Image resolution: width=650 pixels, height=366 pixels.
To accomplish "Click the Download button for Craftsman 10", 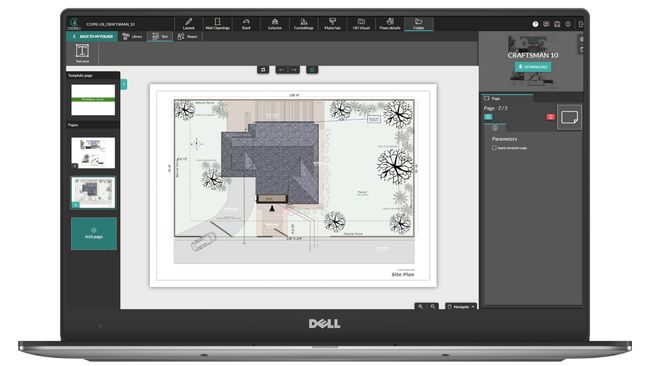I will (533, 67).
